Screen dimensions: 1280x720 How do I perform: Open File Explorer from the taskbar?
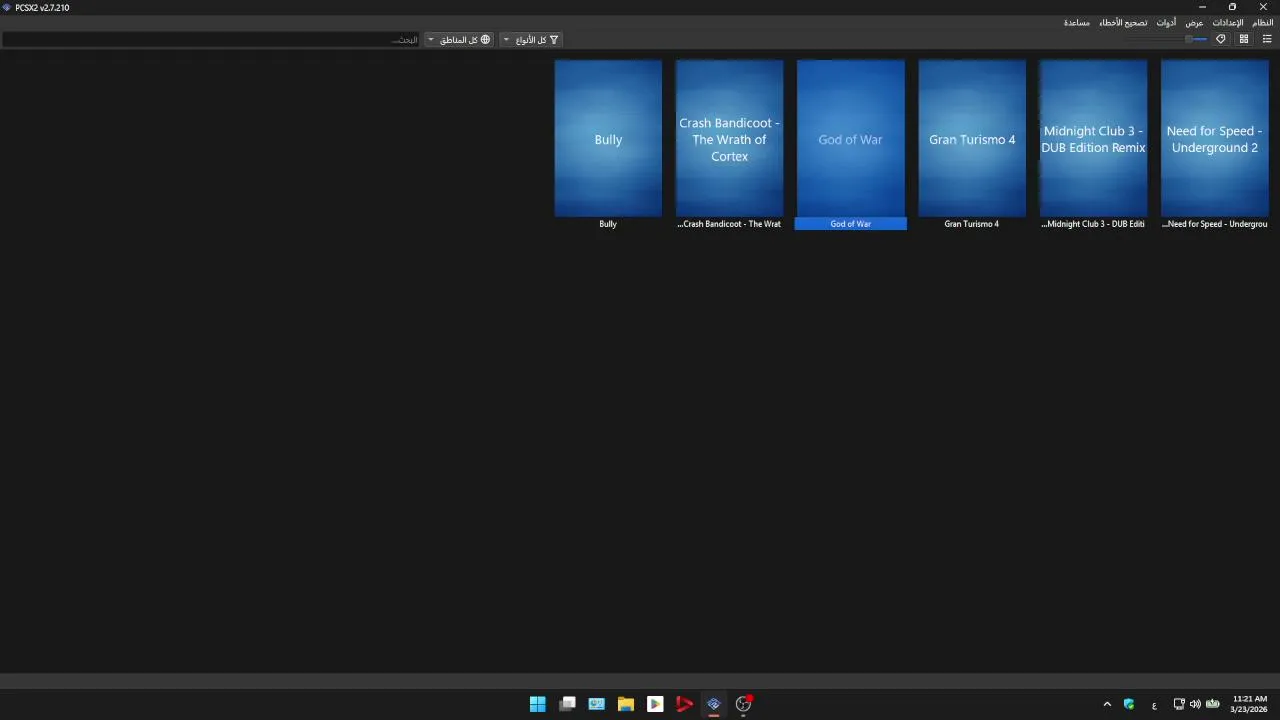pyautogui.click(x=626, y=704)
